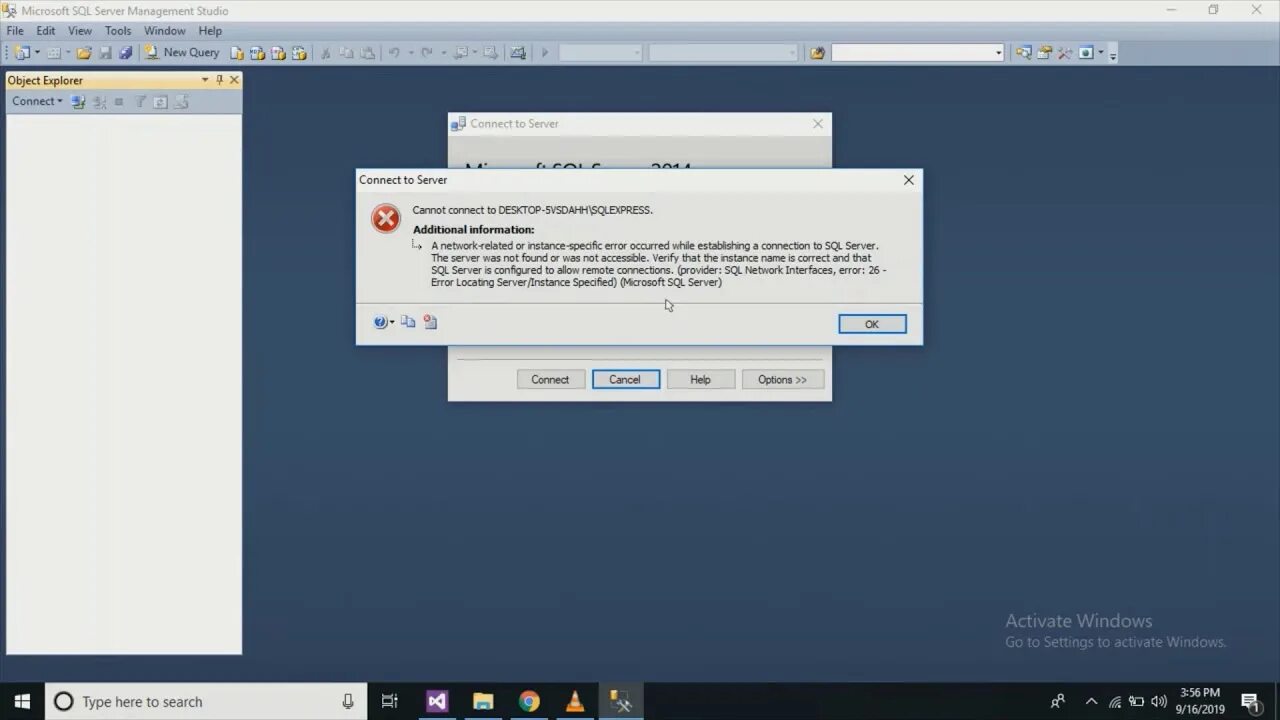This screenshot has height=720, width=1280.
Task: Click the Analysis Services XMLA Query icon
Action: tap(298, 52)
